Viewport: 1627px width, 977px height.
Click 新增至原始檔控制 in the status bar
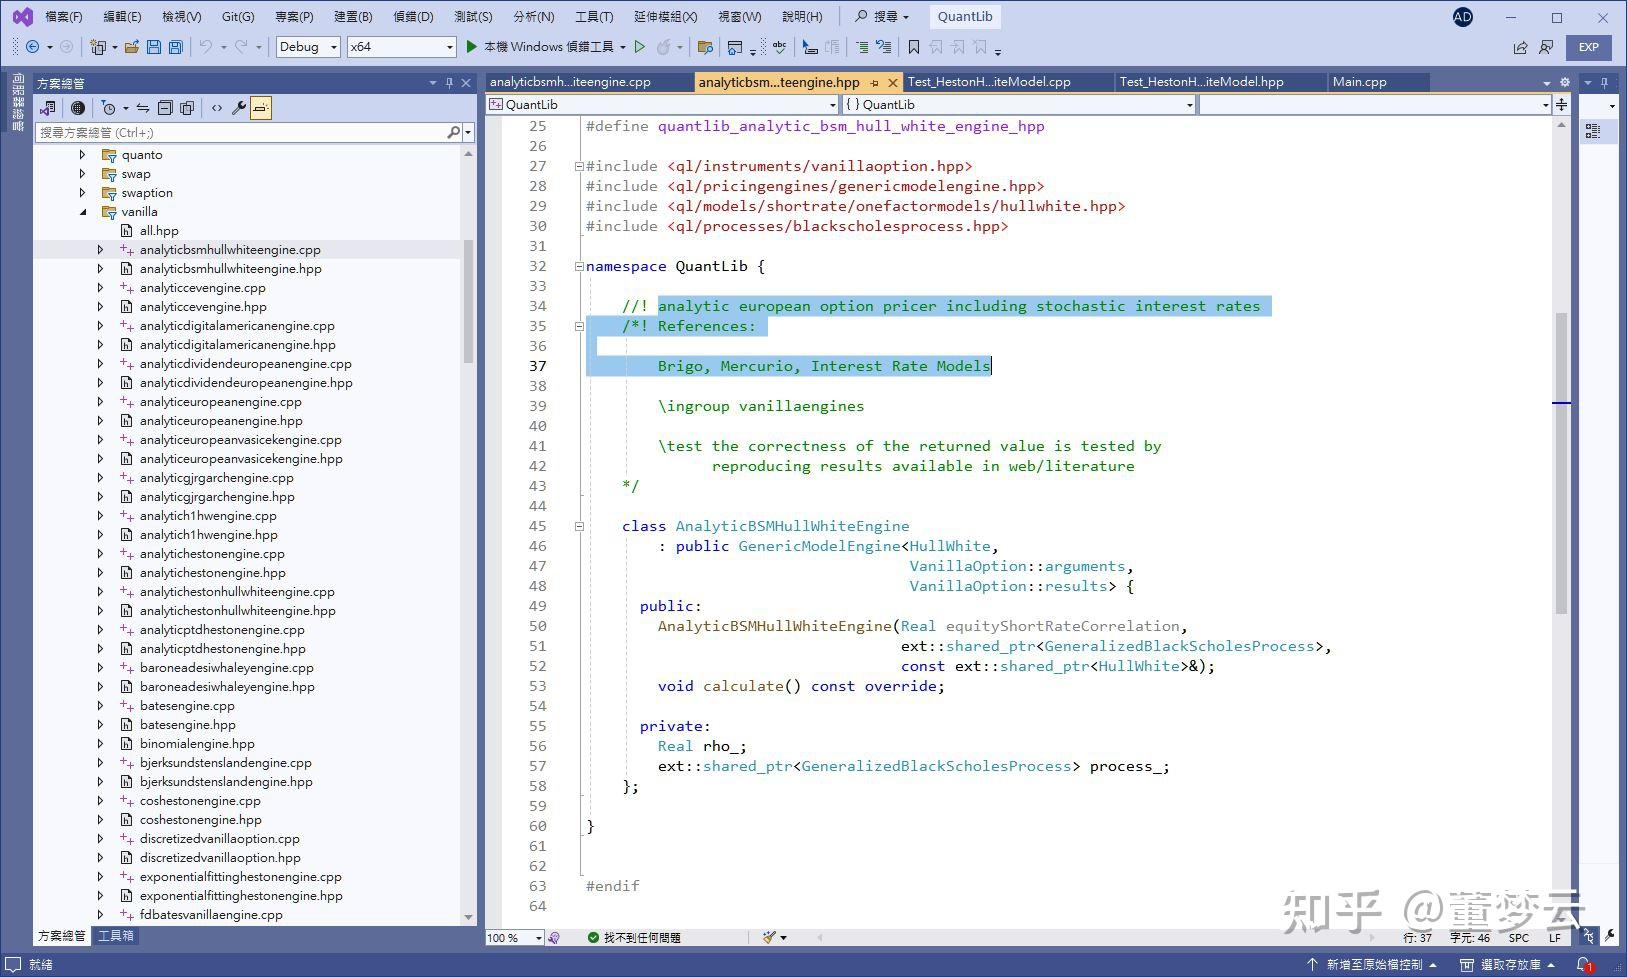click(x=1374, y=965)
